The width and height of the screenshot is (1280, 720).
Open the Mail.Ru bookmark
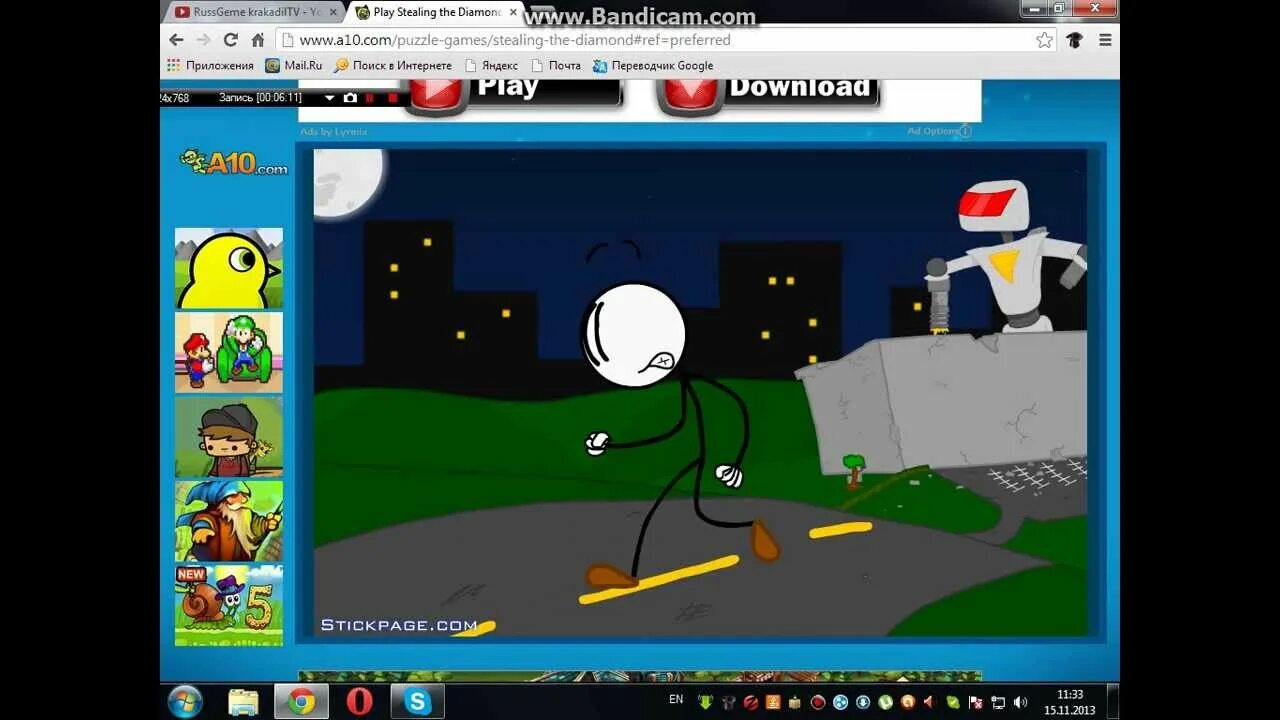click(x=294, y=66)
